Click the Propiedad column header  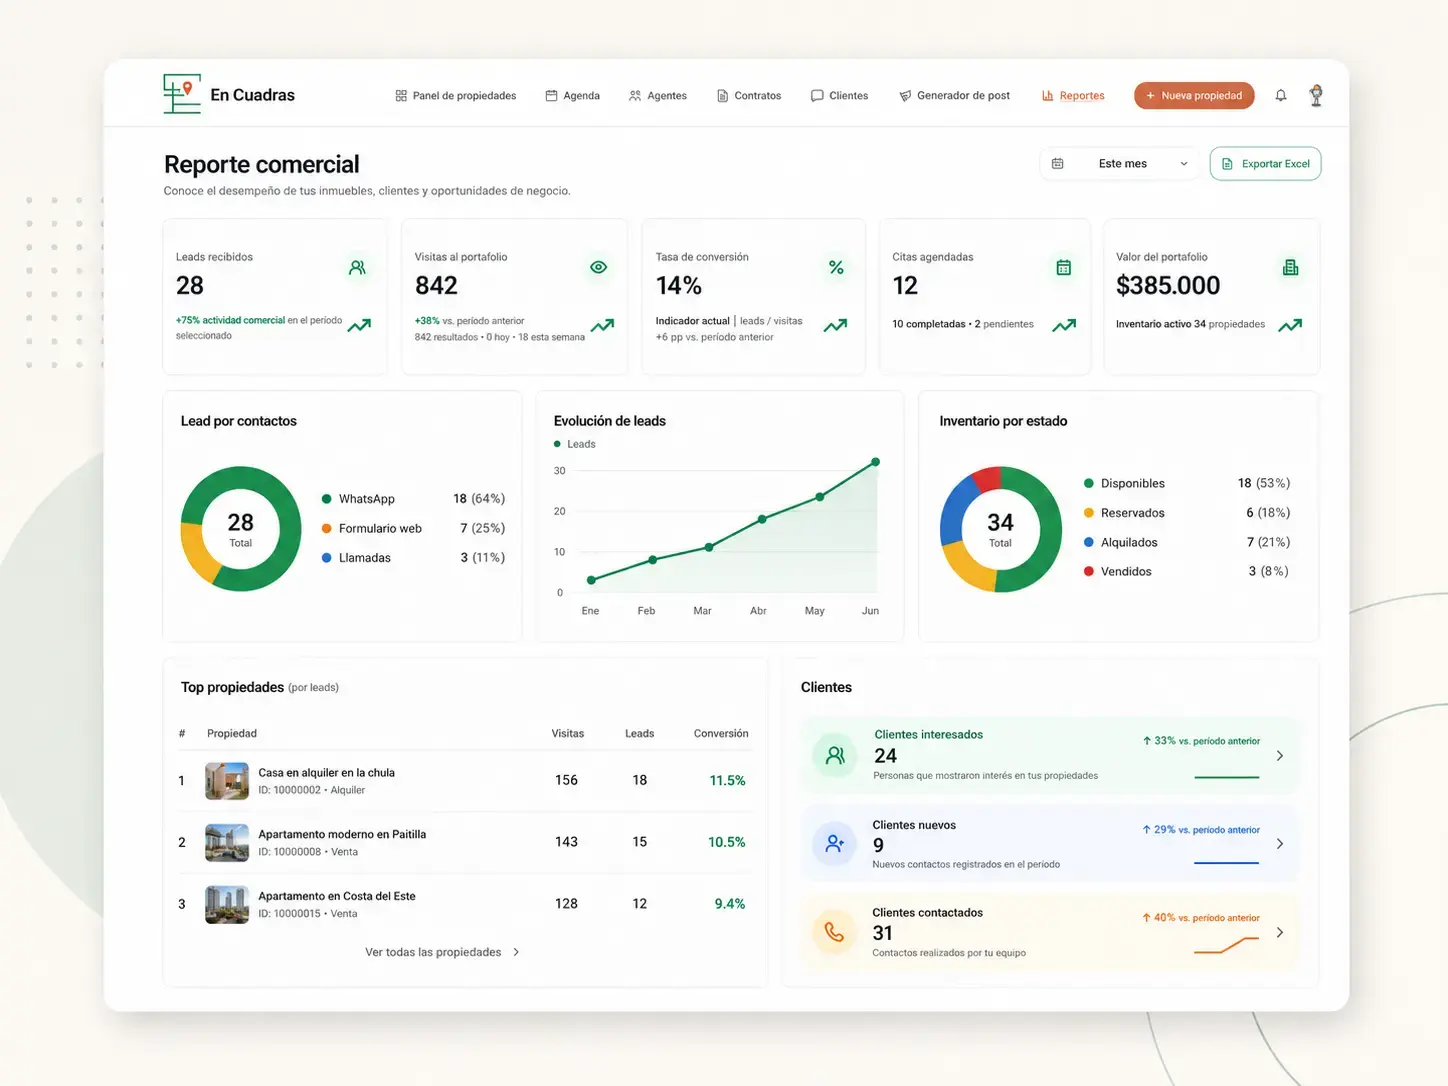[232, 734]
